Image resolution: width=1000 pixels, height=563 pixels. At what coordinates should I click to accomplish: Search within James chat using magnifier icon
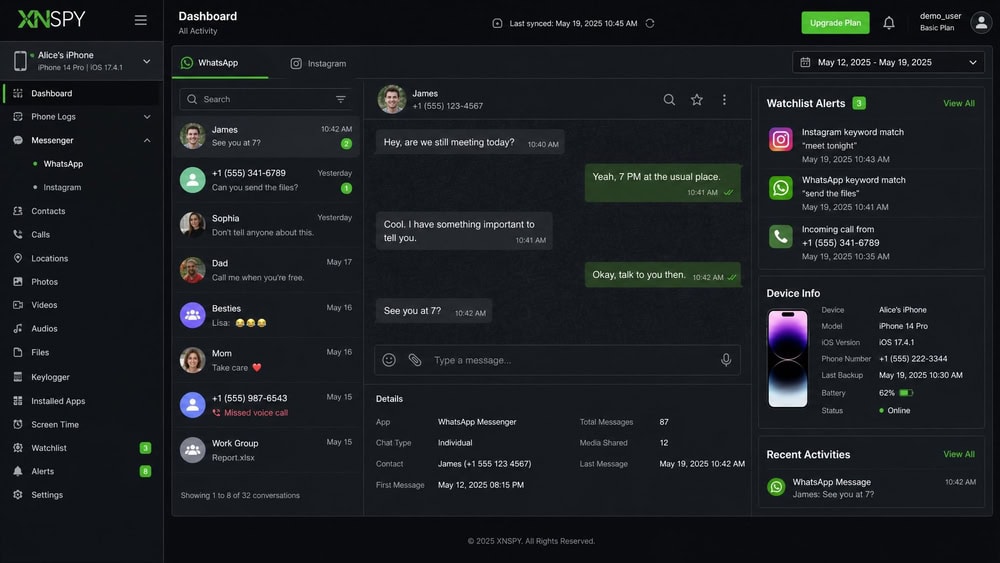[x=669, y=99]
